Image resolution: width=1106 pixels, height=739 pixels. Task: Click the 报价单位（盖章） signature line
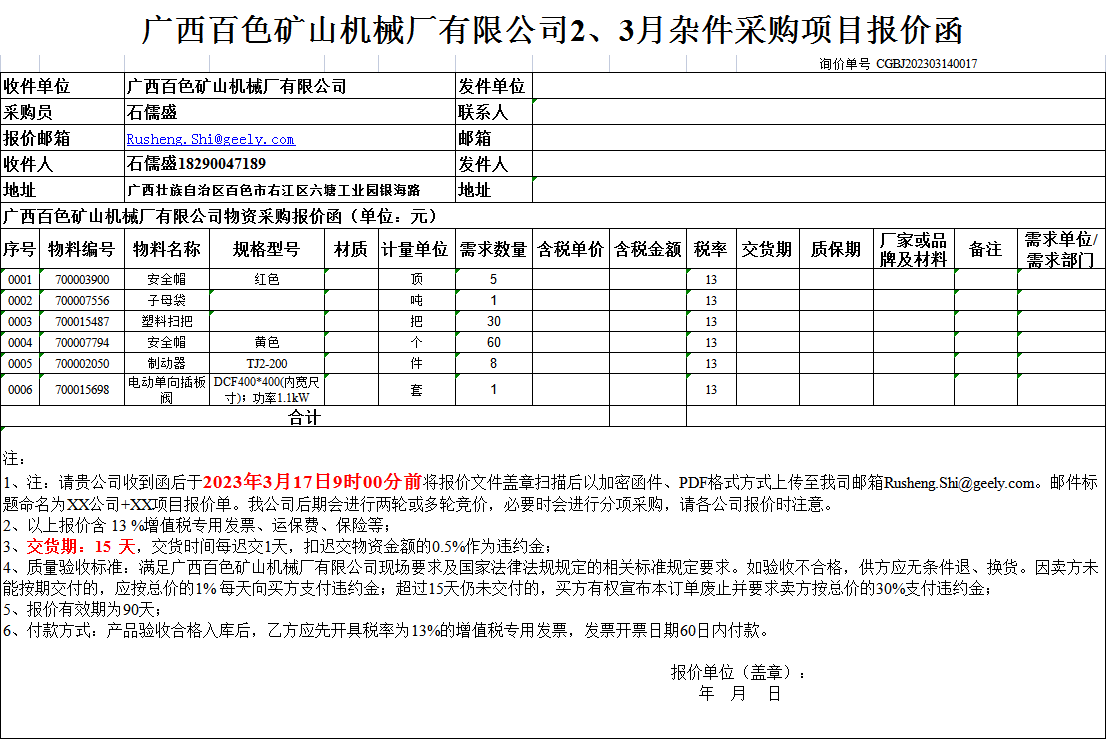point(738,672)
